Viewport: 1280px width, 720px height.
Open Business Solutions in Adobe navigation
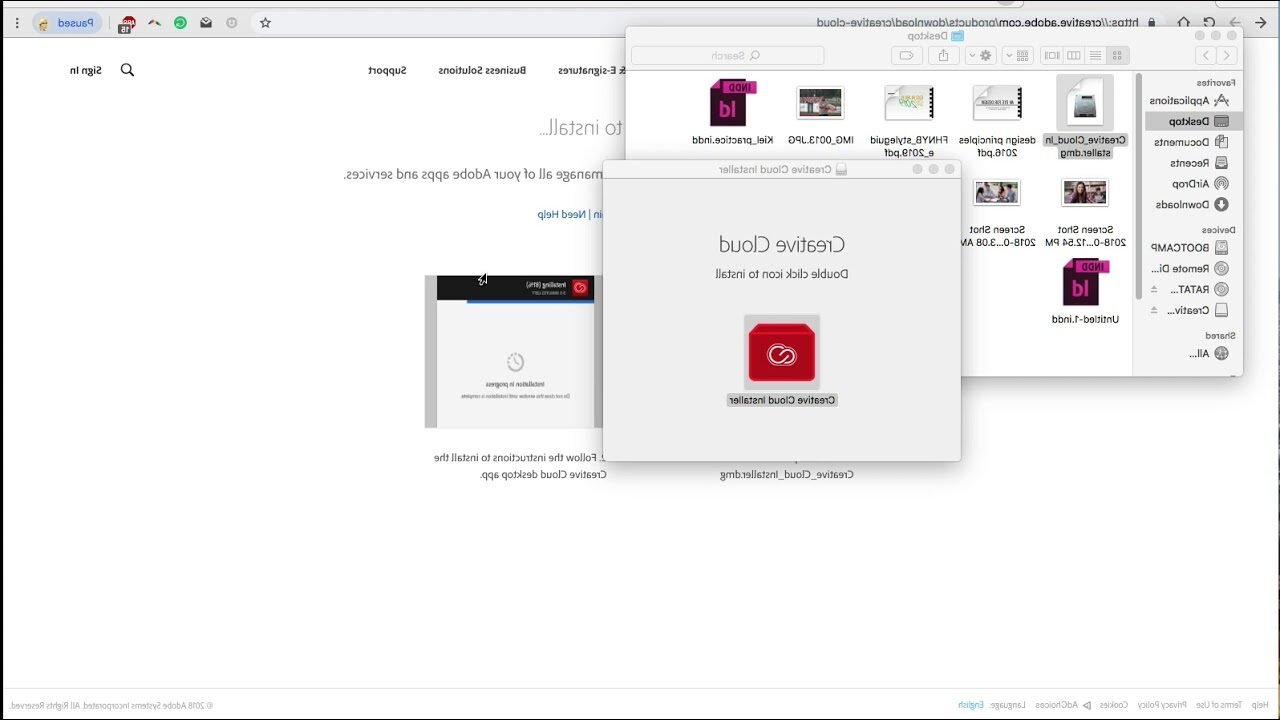482,70
